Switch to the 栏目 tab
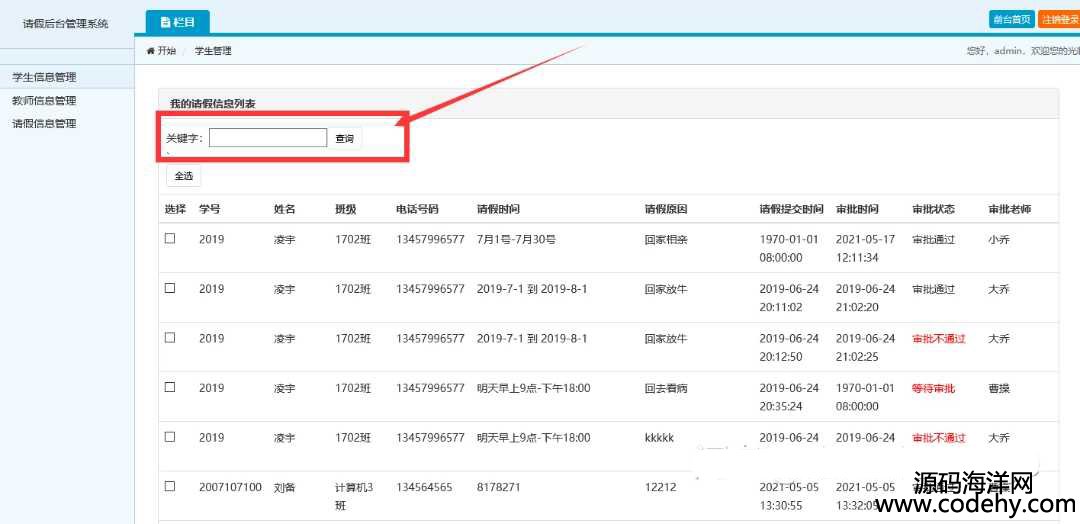This screenshot has height=524, width=1080. point(178,22)
